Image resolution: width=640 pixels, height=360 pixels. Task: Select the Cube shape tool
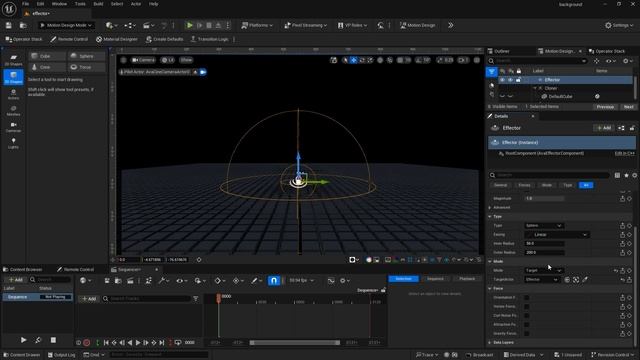tap(47, 56)
